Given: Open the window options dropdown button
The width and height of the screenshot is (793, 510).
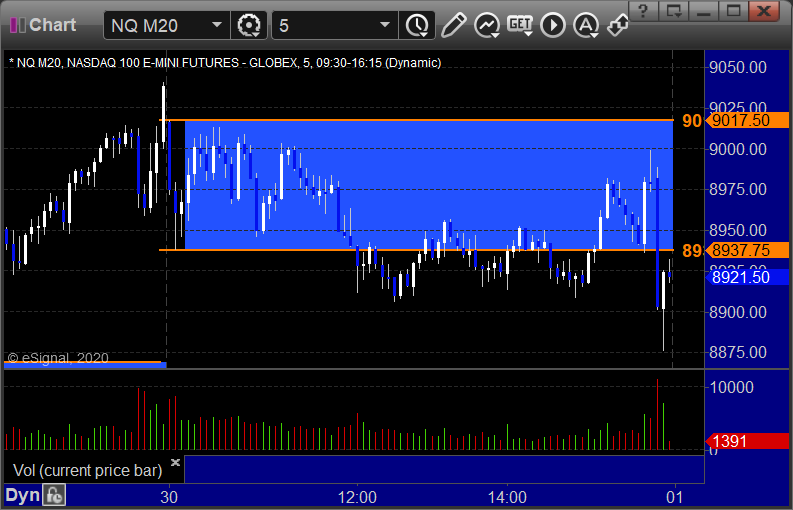Looking at the screenshot, I should [x=674, y=11].
